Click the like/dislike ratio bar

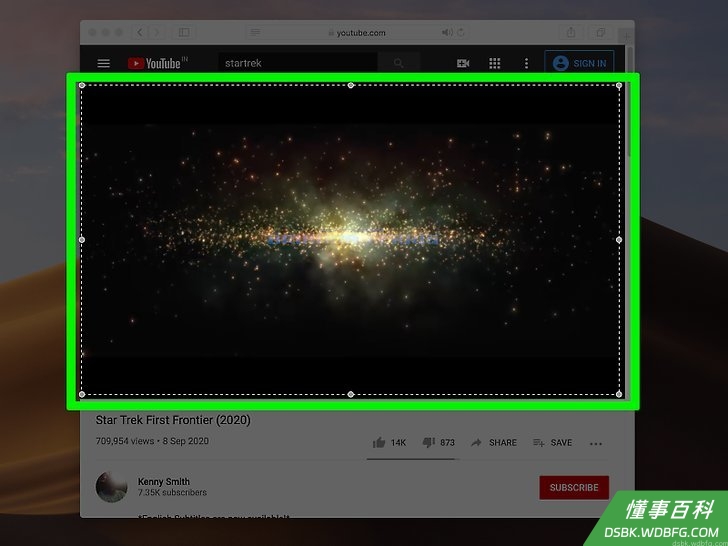point(411,459)
